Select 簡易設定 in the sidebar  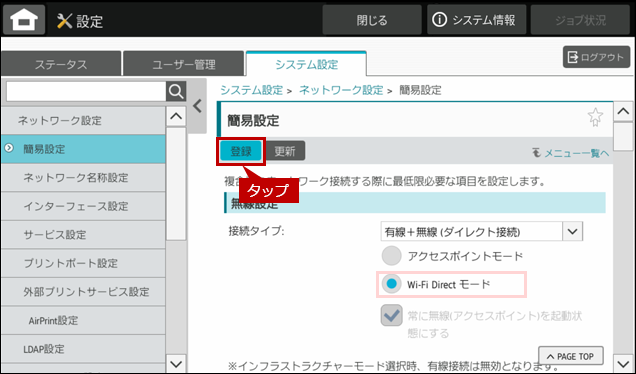83,149
